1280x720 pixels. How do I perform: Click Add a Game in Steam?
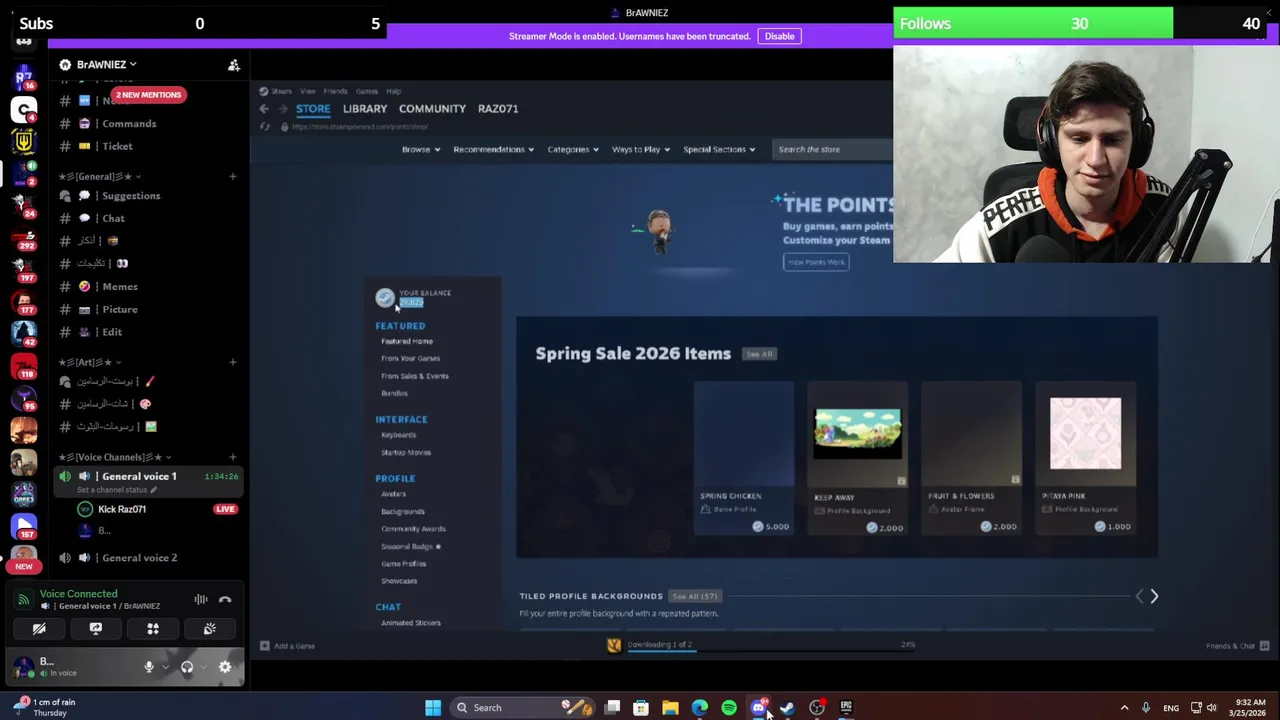[x=288, y=646]
